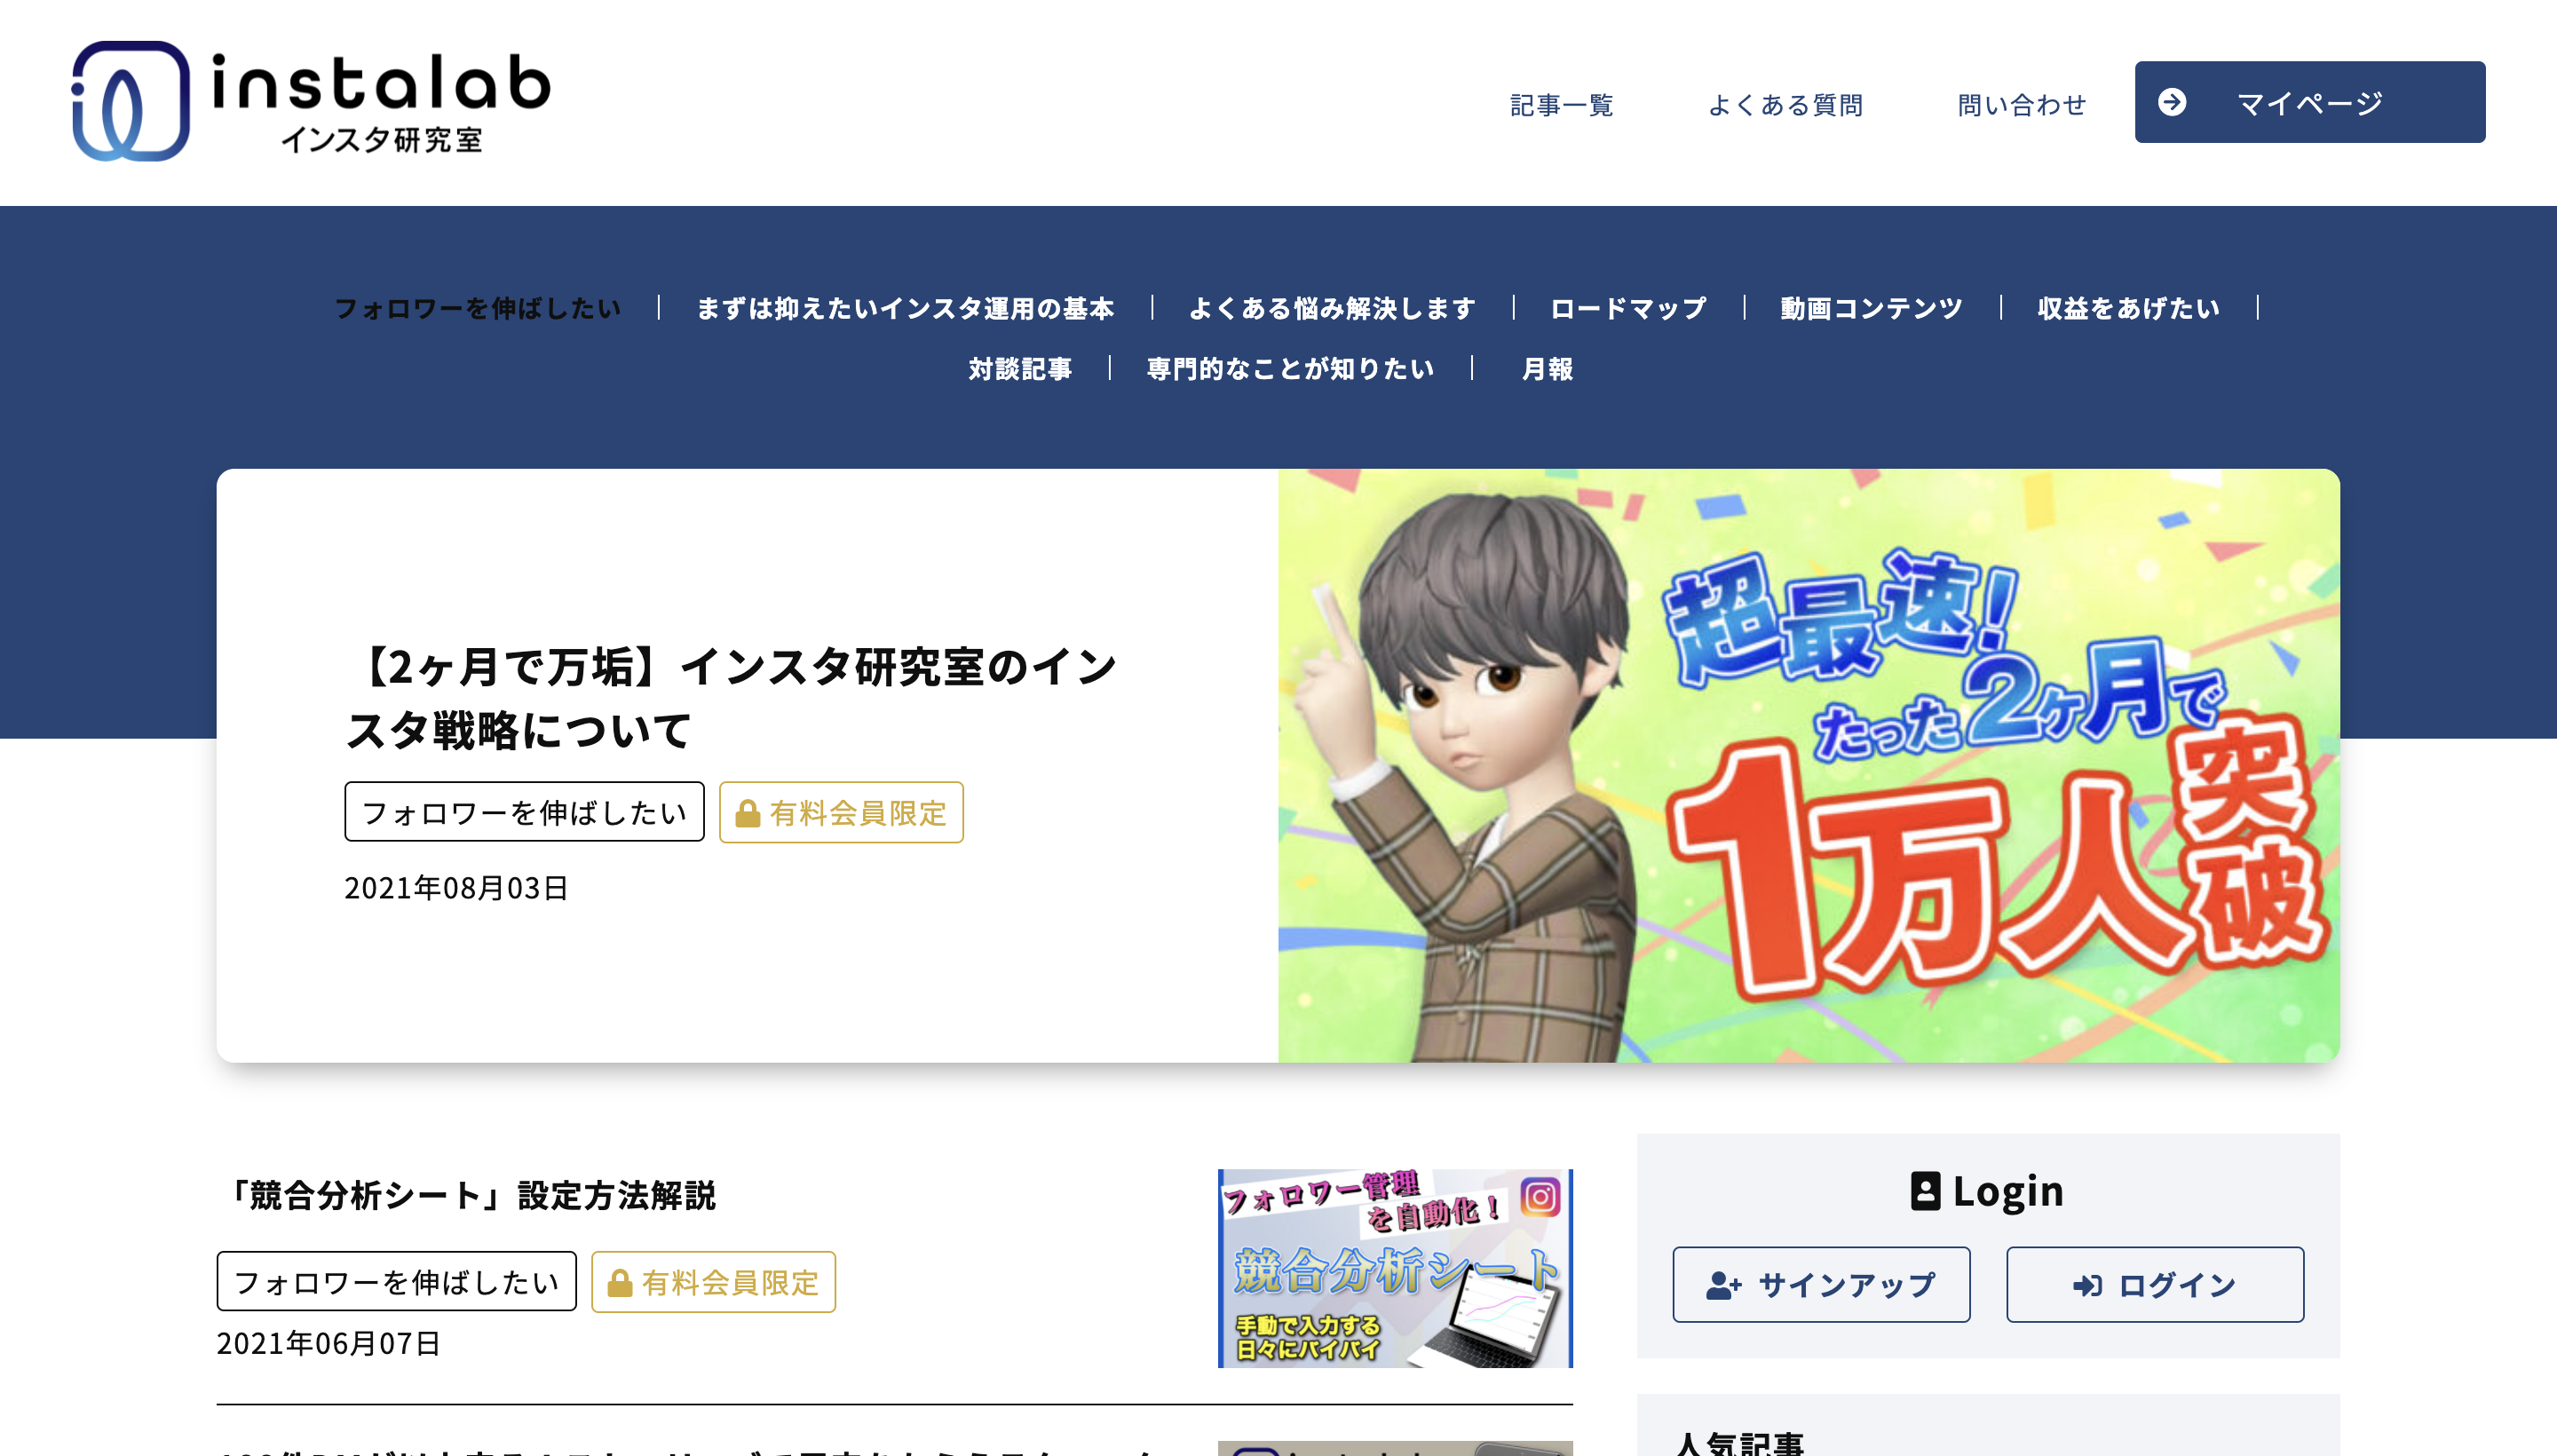Select 月報 category
Screen dimensions: 2557x1456
[1547, 369]
